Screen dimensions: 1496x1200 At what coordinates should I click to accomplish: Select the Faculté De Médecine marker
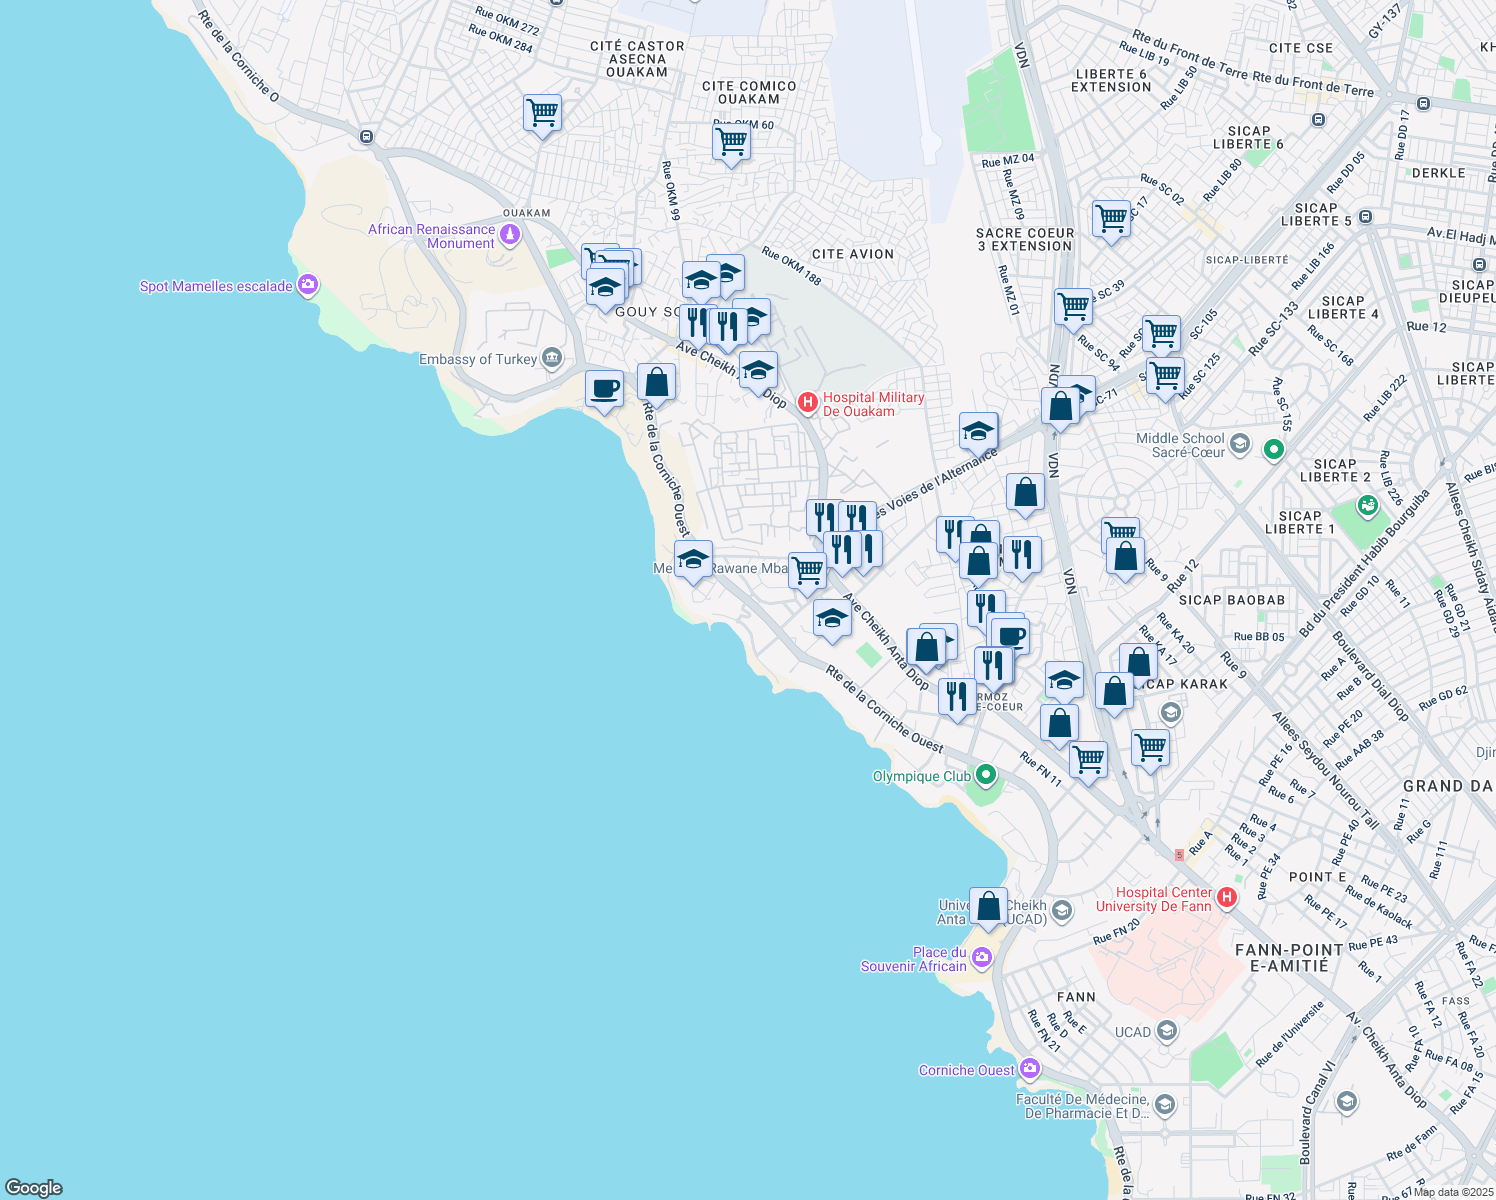(x=1163, y=1105)
